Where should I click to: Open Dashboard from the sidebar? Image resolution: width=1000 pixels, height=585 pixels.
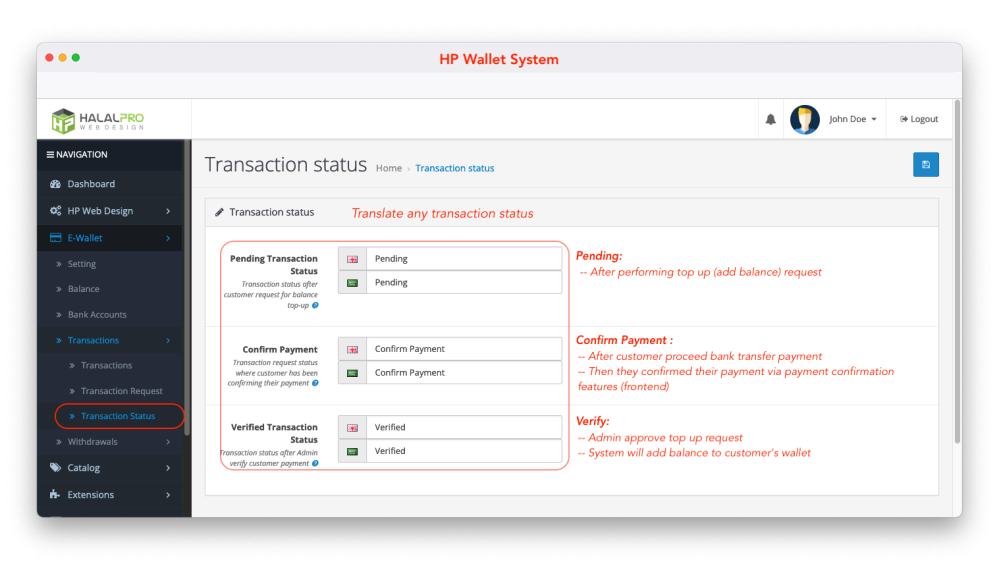coord(90,184)
